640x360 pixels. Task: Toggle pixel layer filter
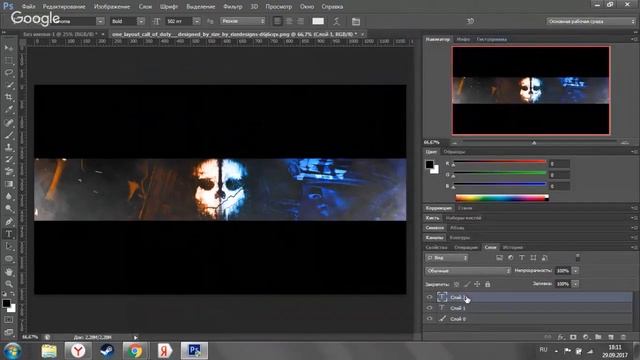point(499,258)
